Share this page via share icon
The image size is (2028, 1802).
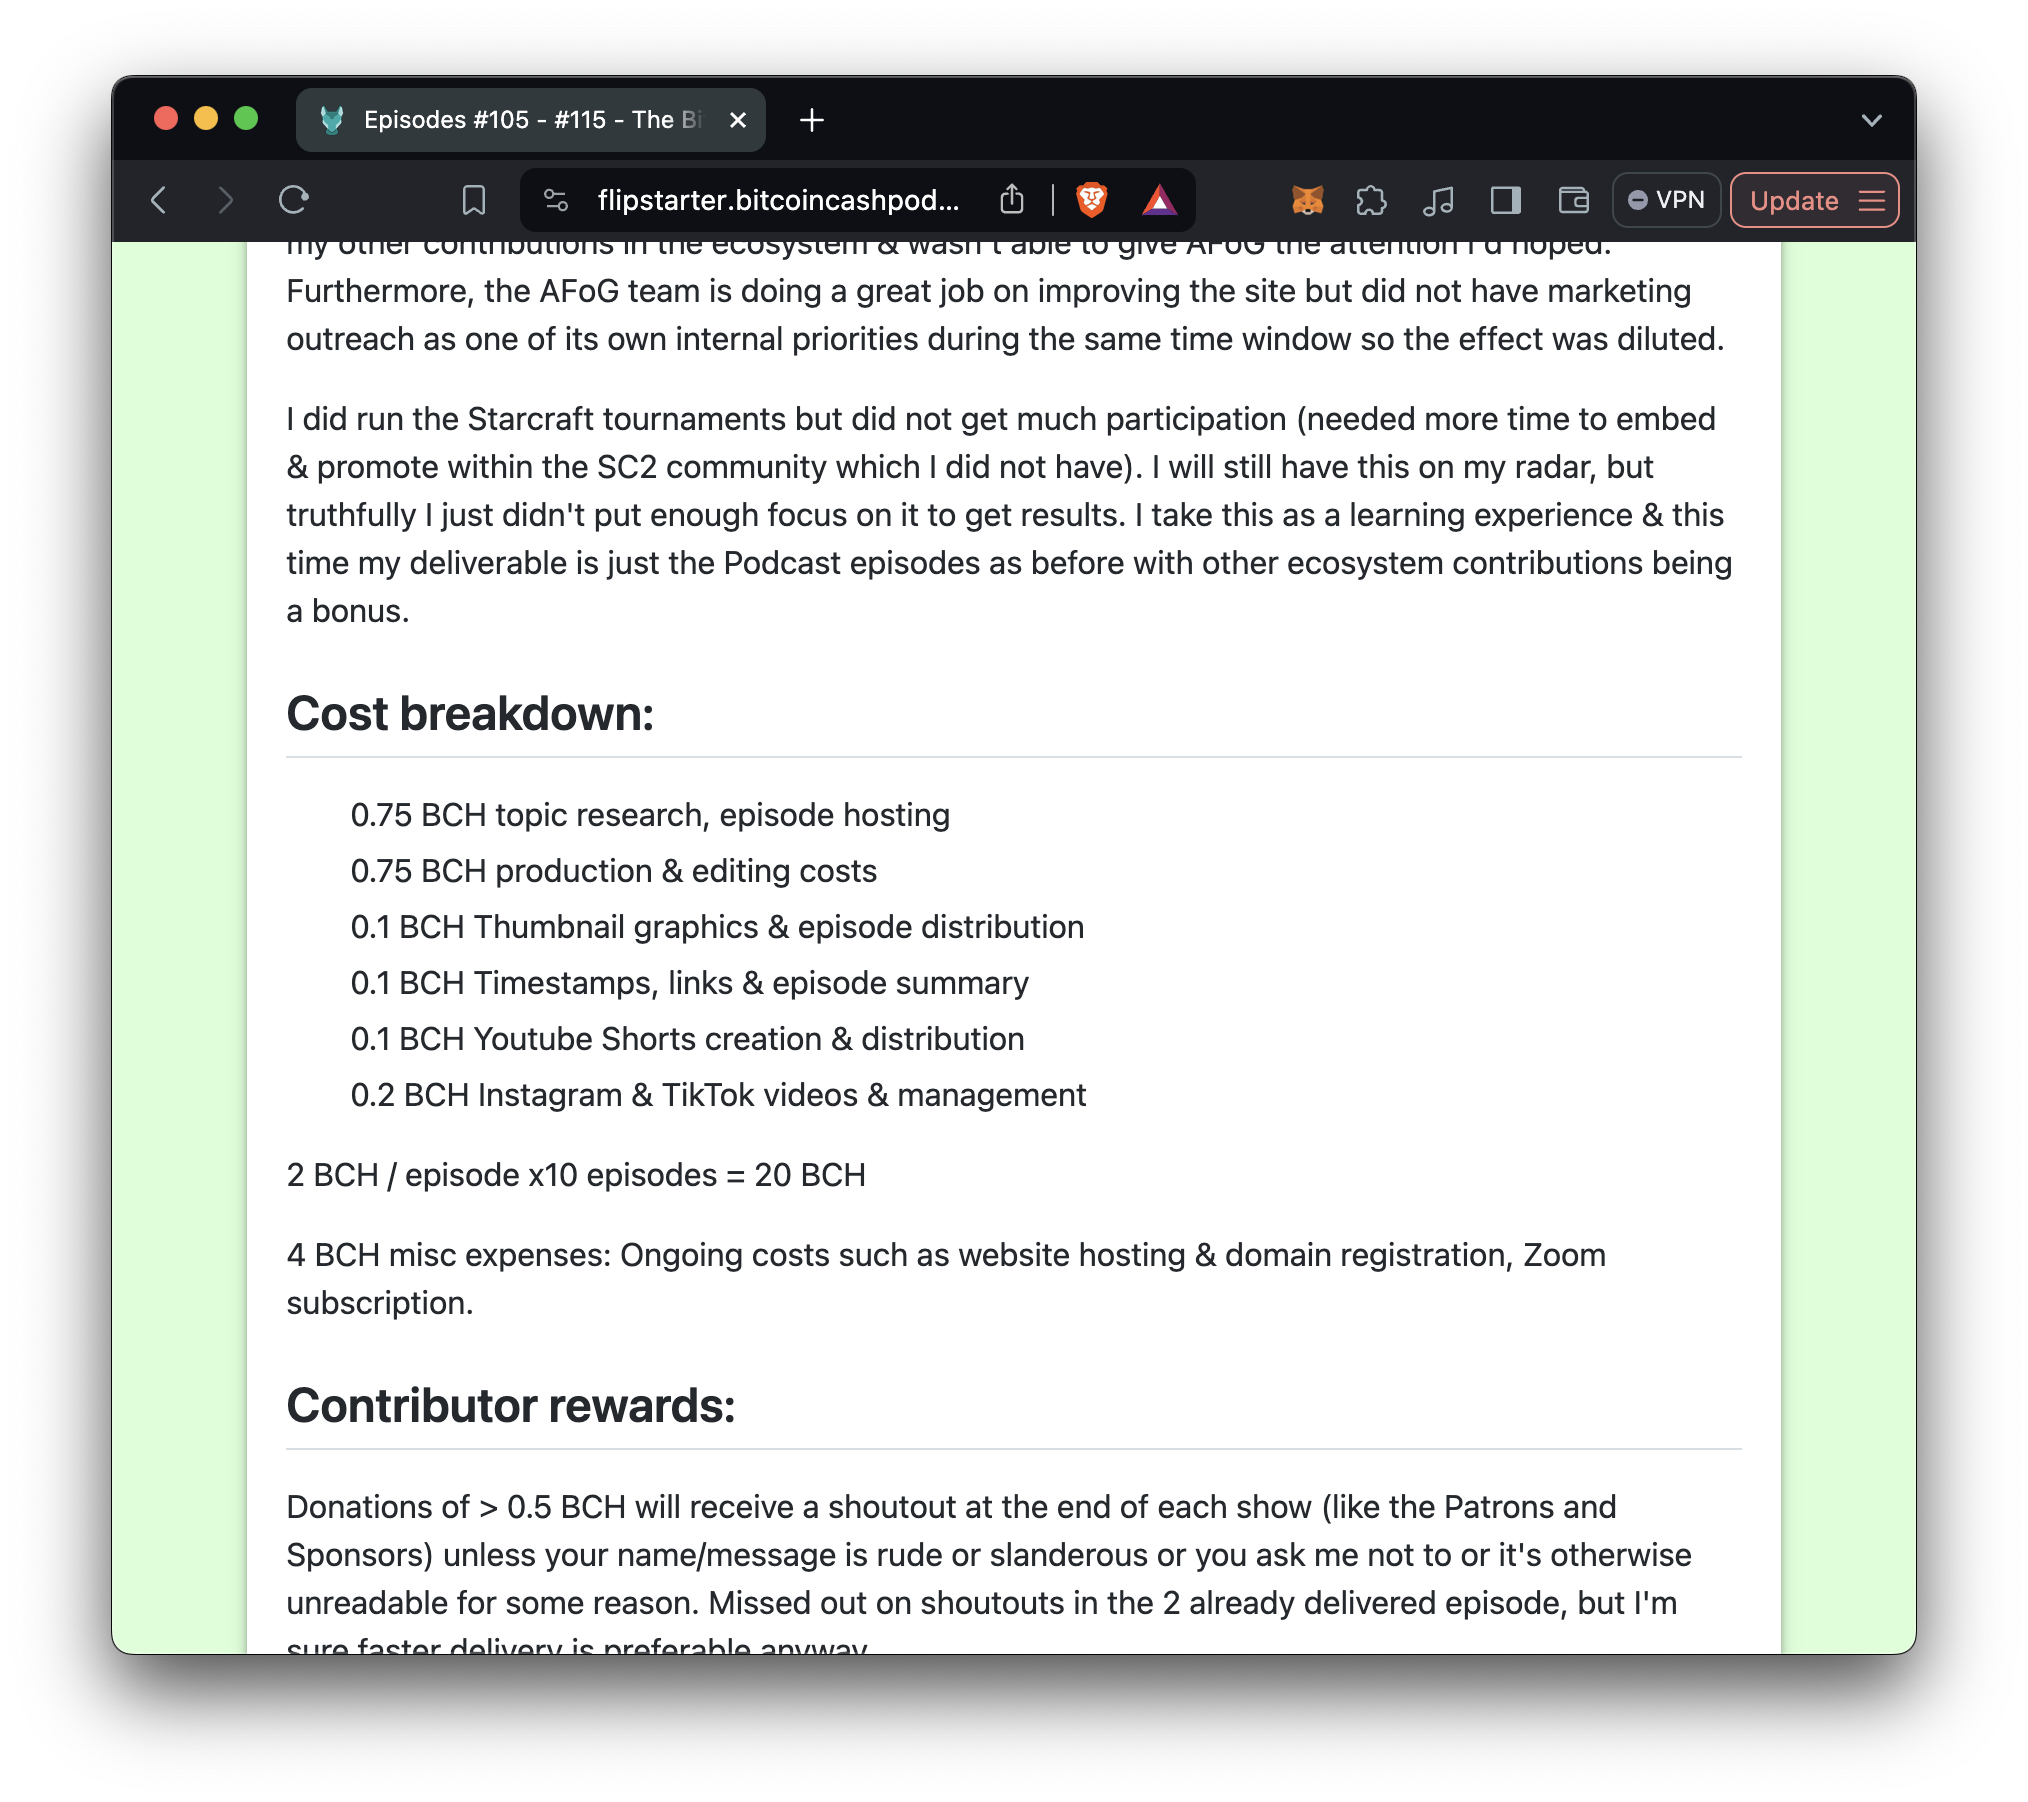click(x=1012, y=200)
